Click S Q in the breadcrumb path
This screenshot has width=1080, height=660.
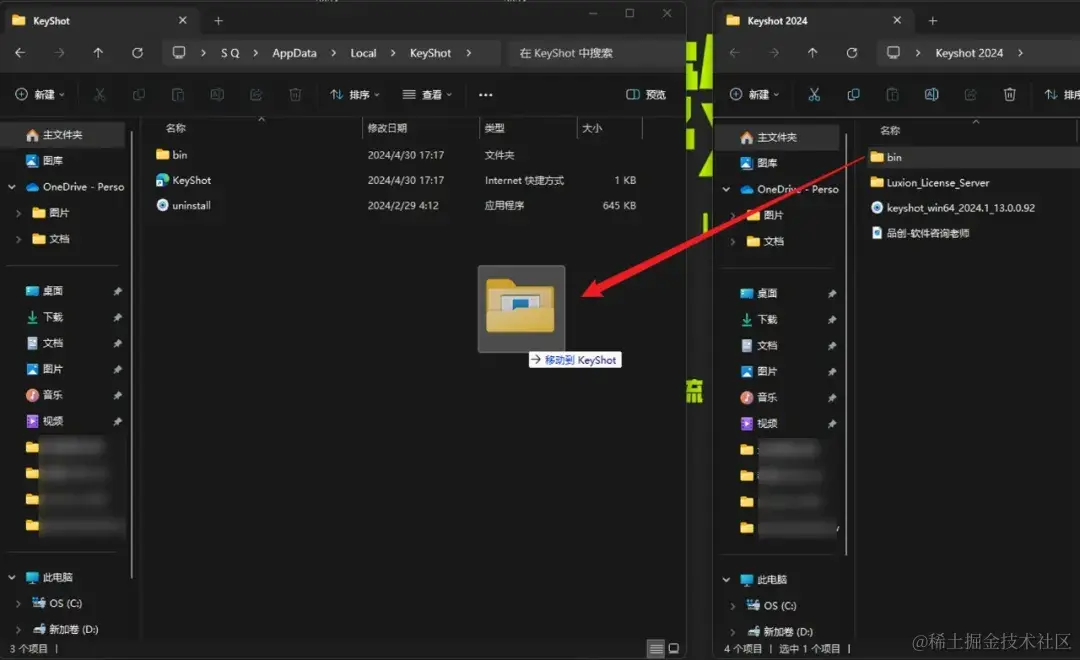pos(230,53)
